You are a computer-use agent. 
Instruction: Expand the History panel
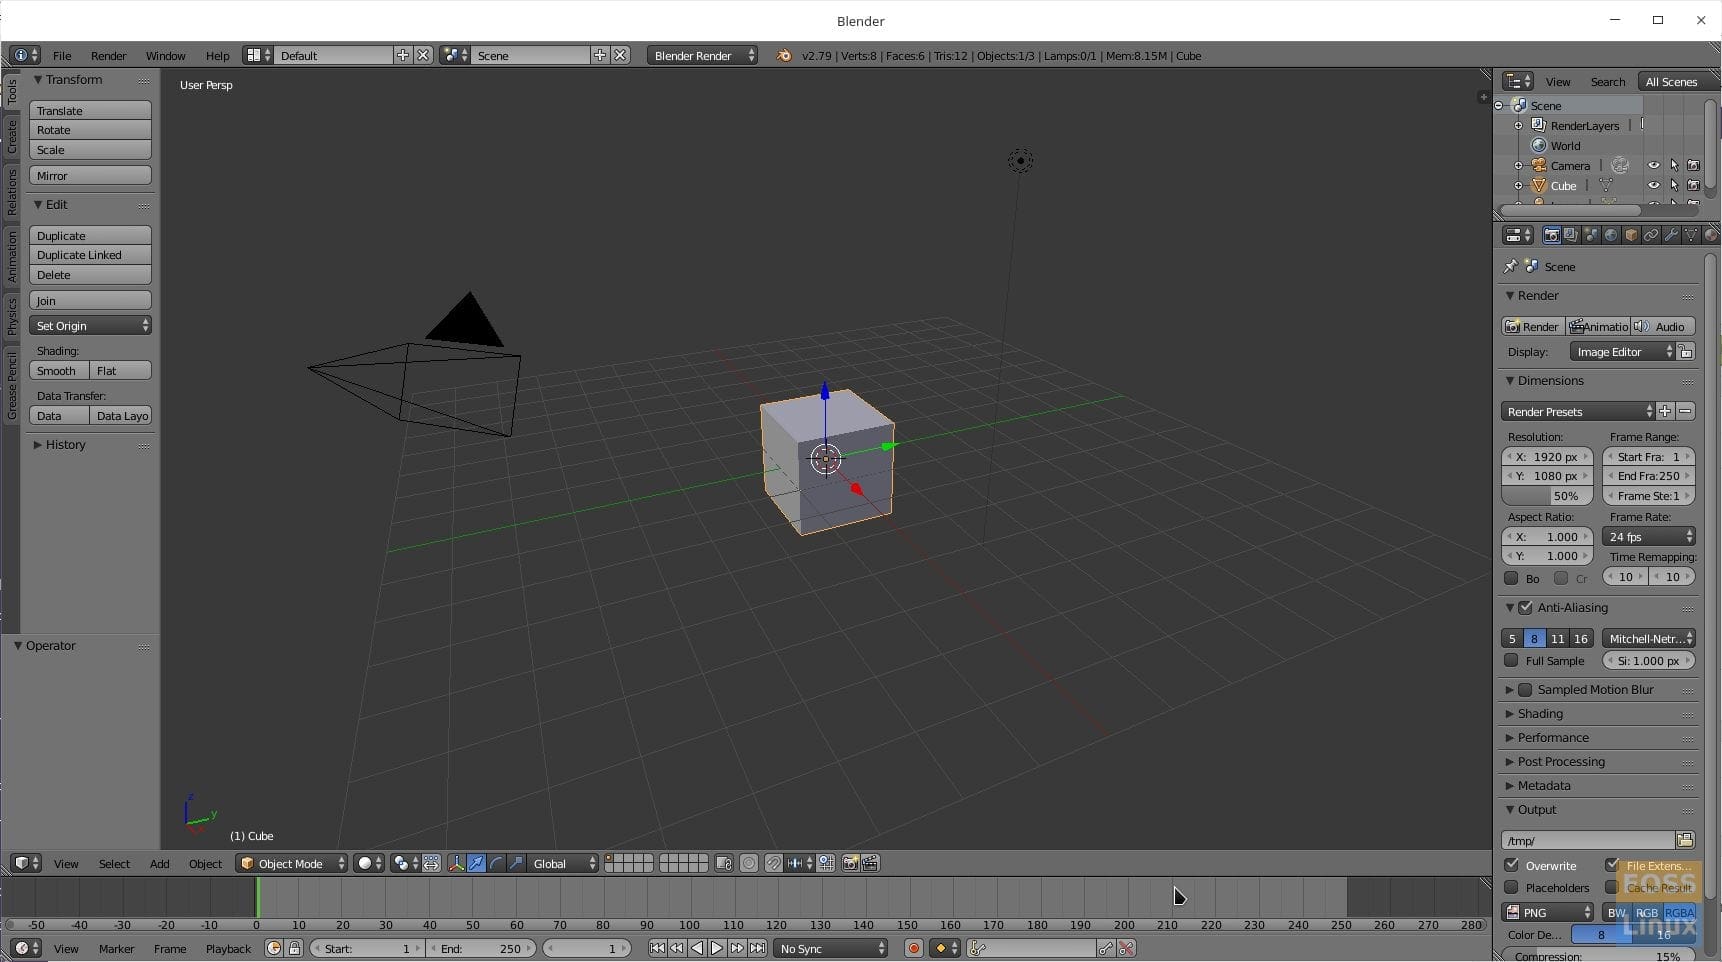65,445
